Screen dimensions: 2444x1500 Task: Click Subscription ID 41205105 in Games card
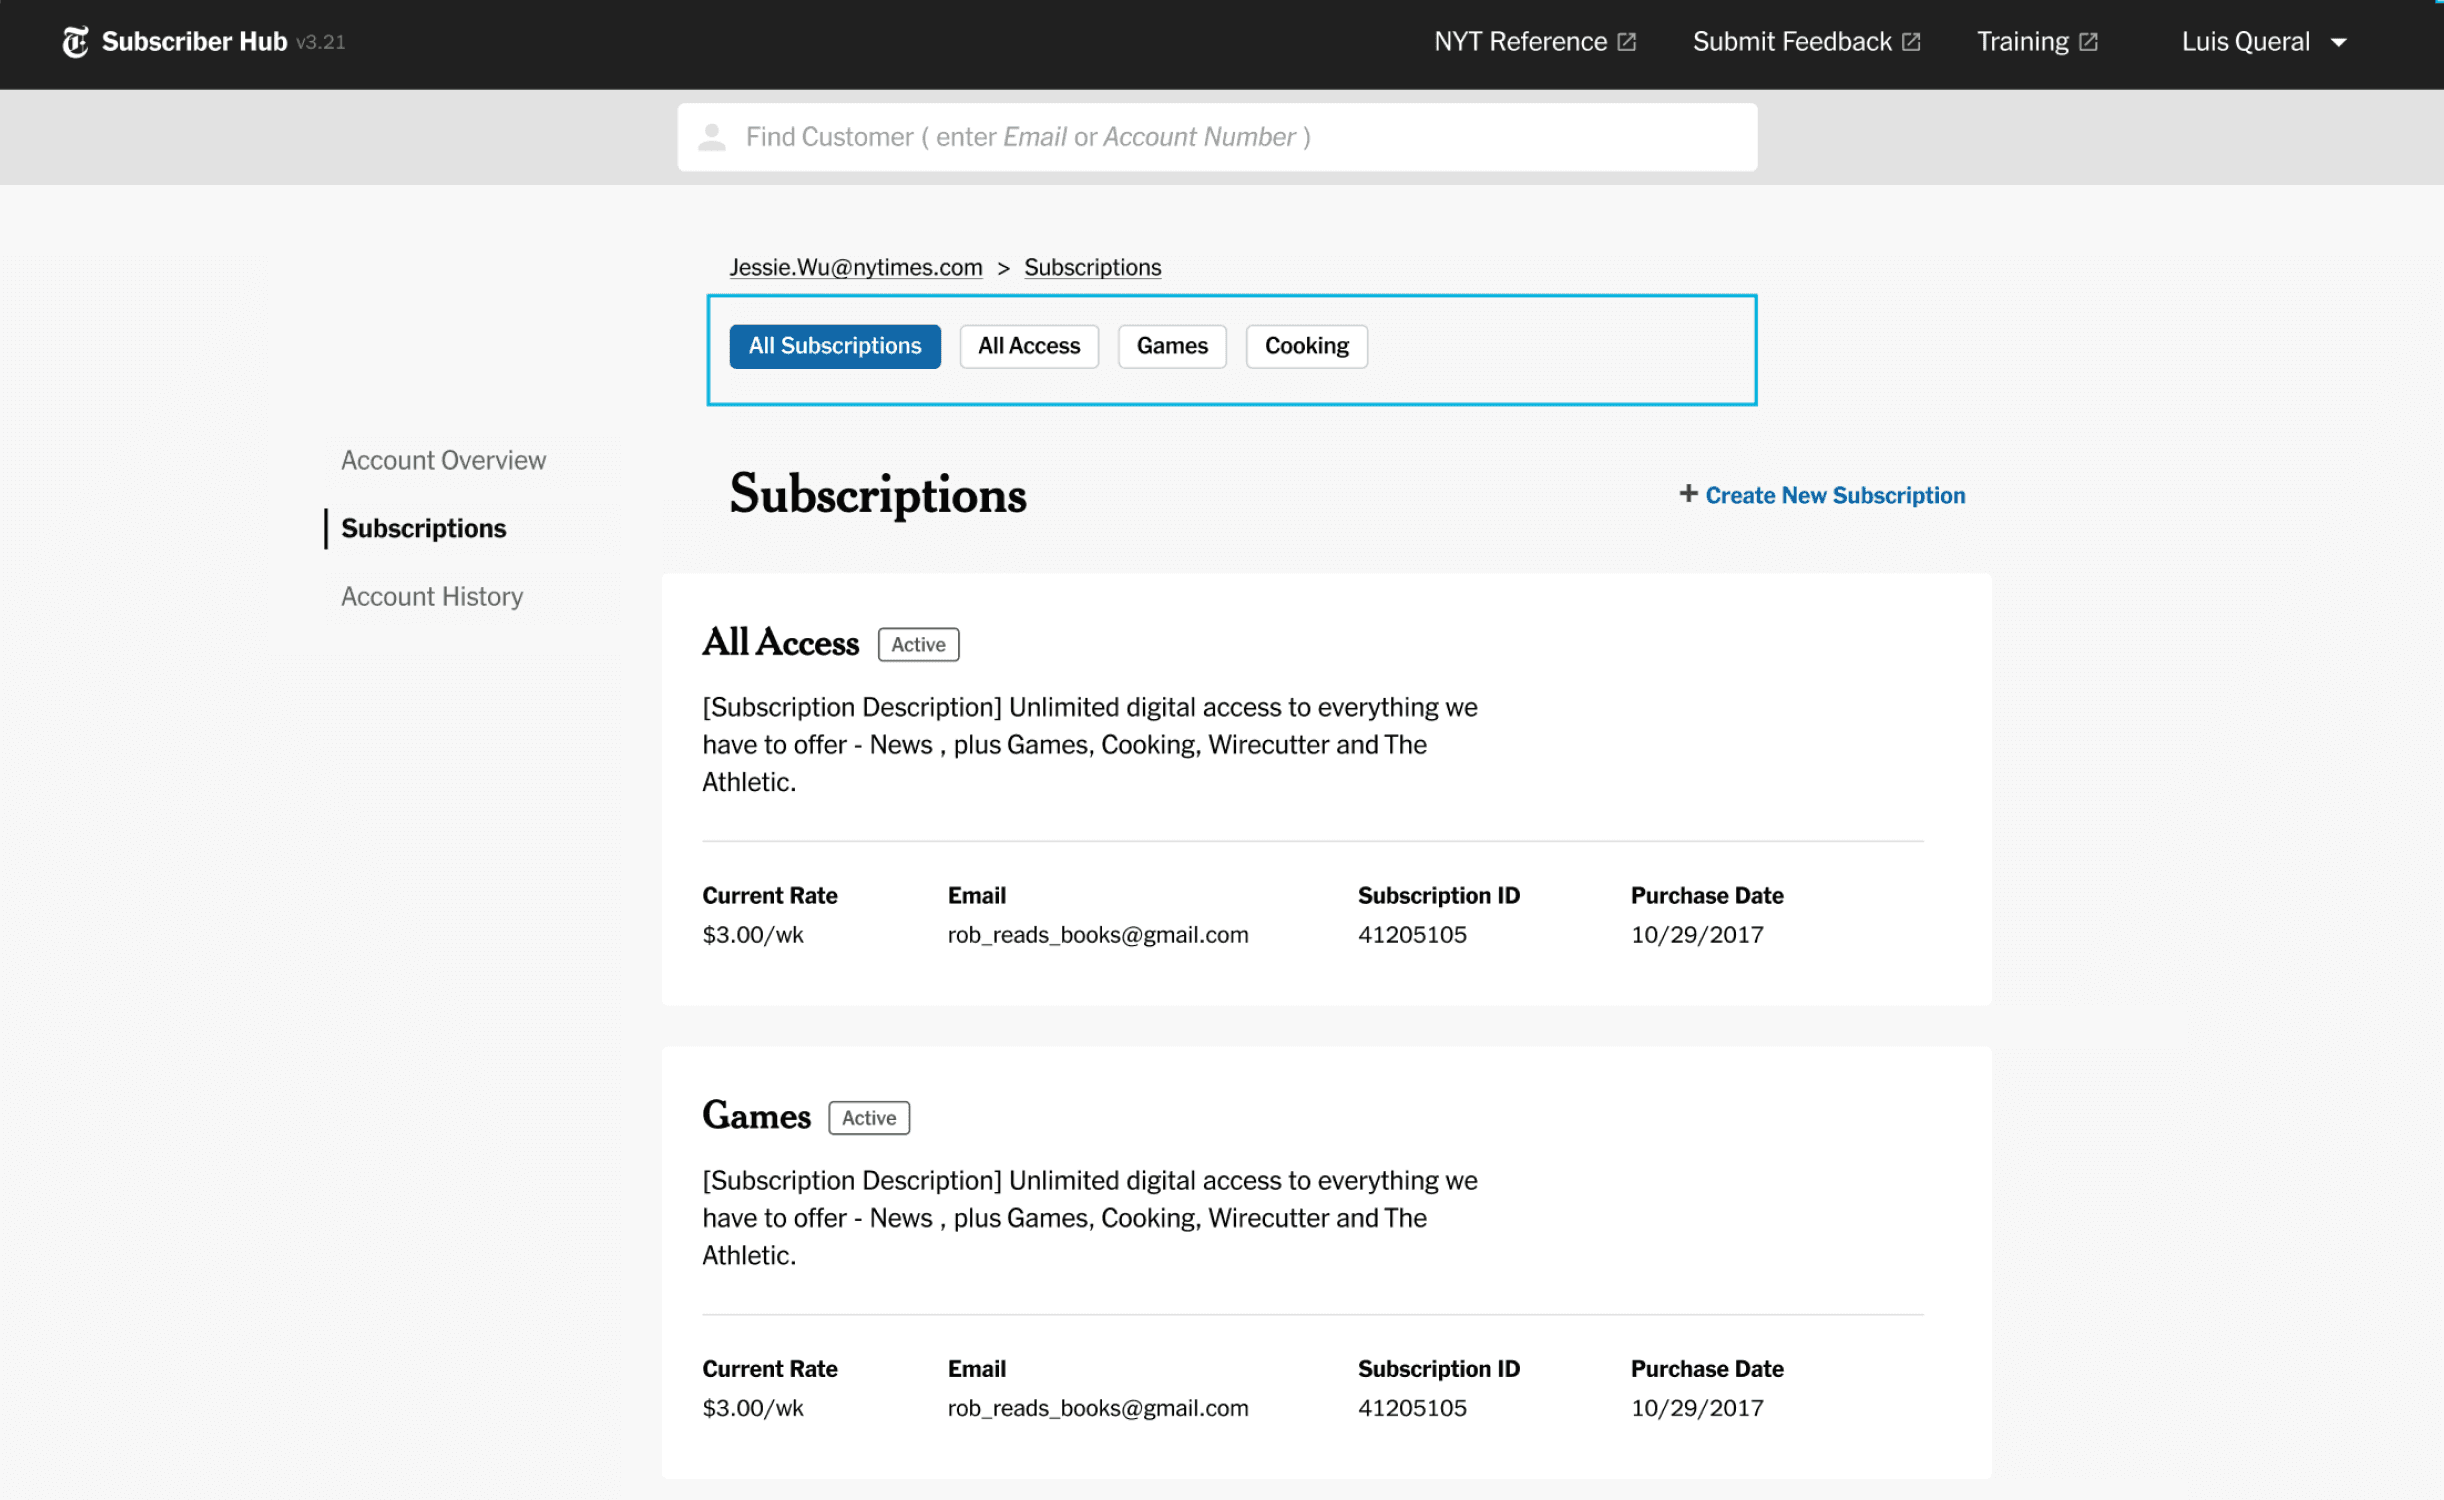(1412, 1408)
